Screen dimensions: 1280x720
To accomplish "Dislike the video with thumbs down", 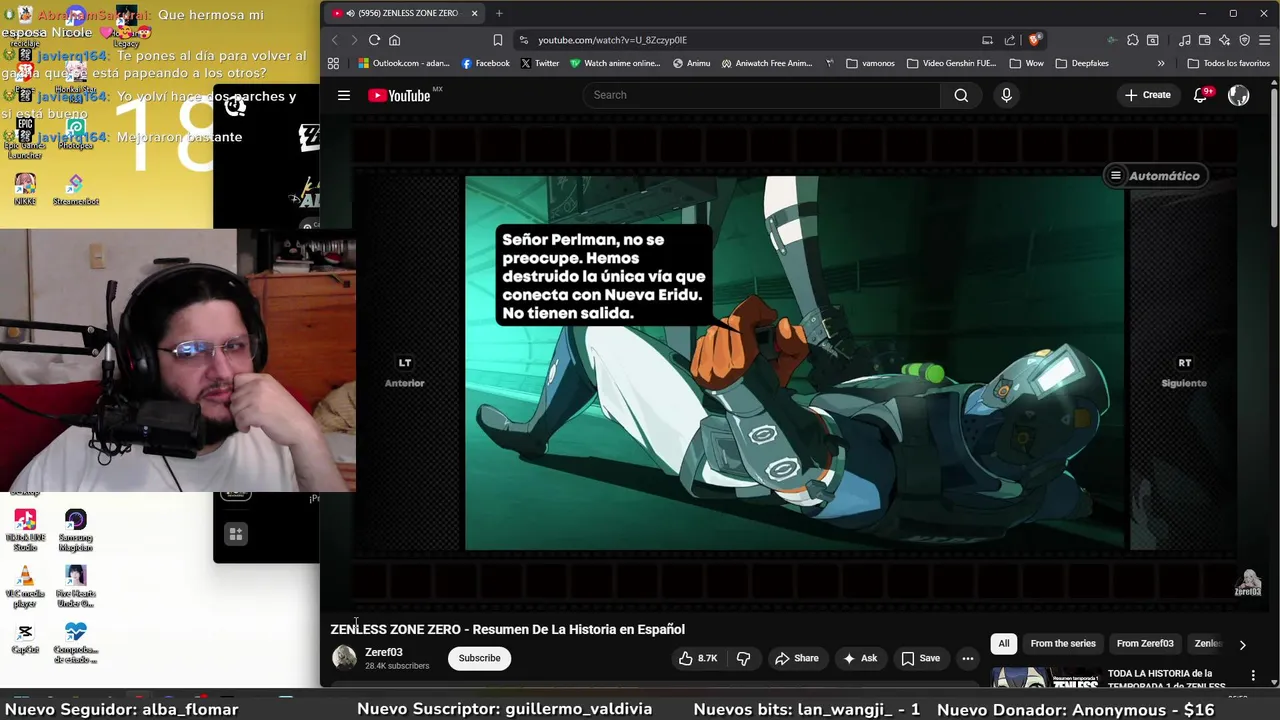I will click(743, 658).
